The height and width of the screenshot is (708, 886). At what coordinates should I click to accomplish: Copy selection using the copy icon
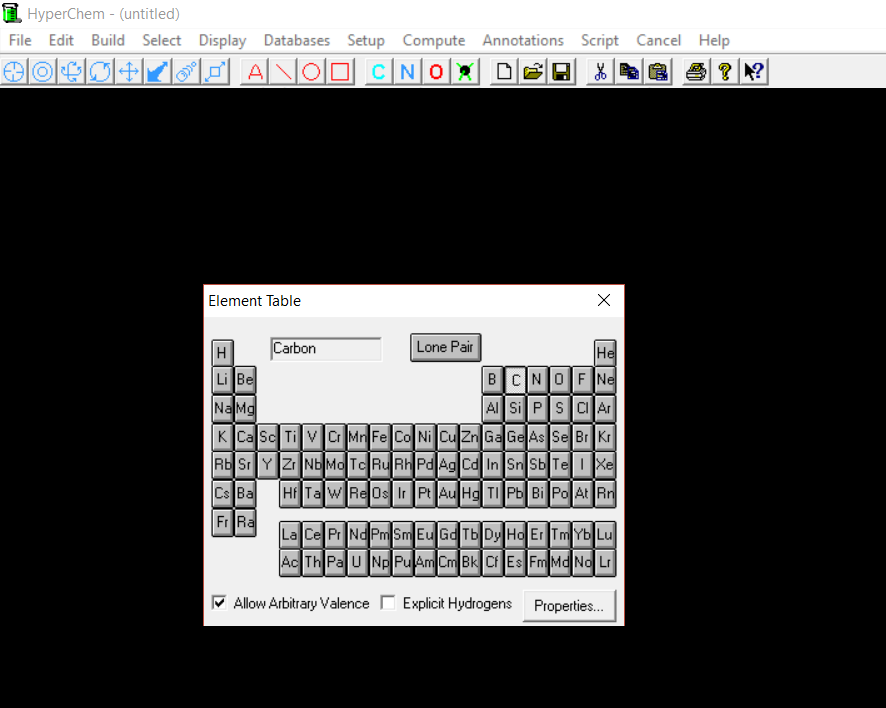click(x=629, y=72)
